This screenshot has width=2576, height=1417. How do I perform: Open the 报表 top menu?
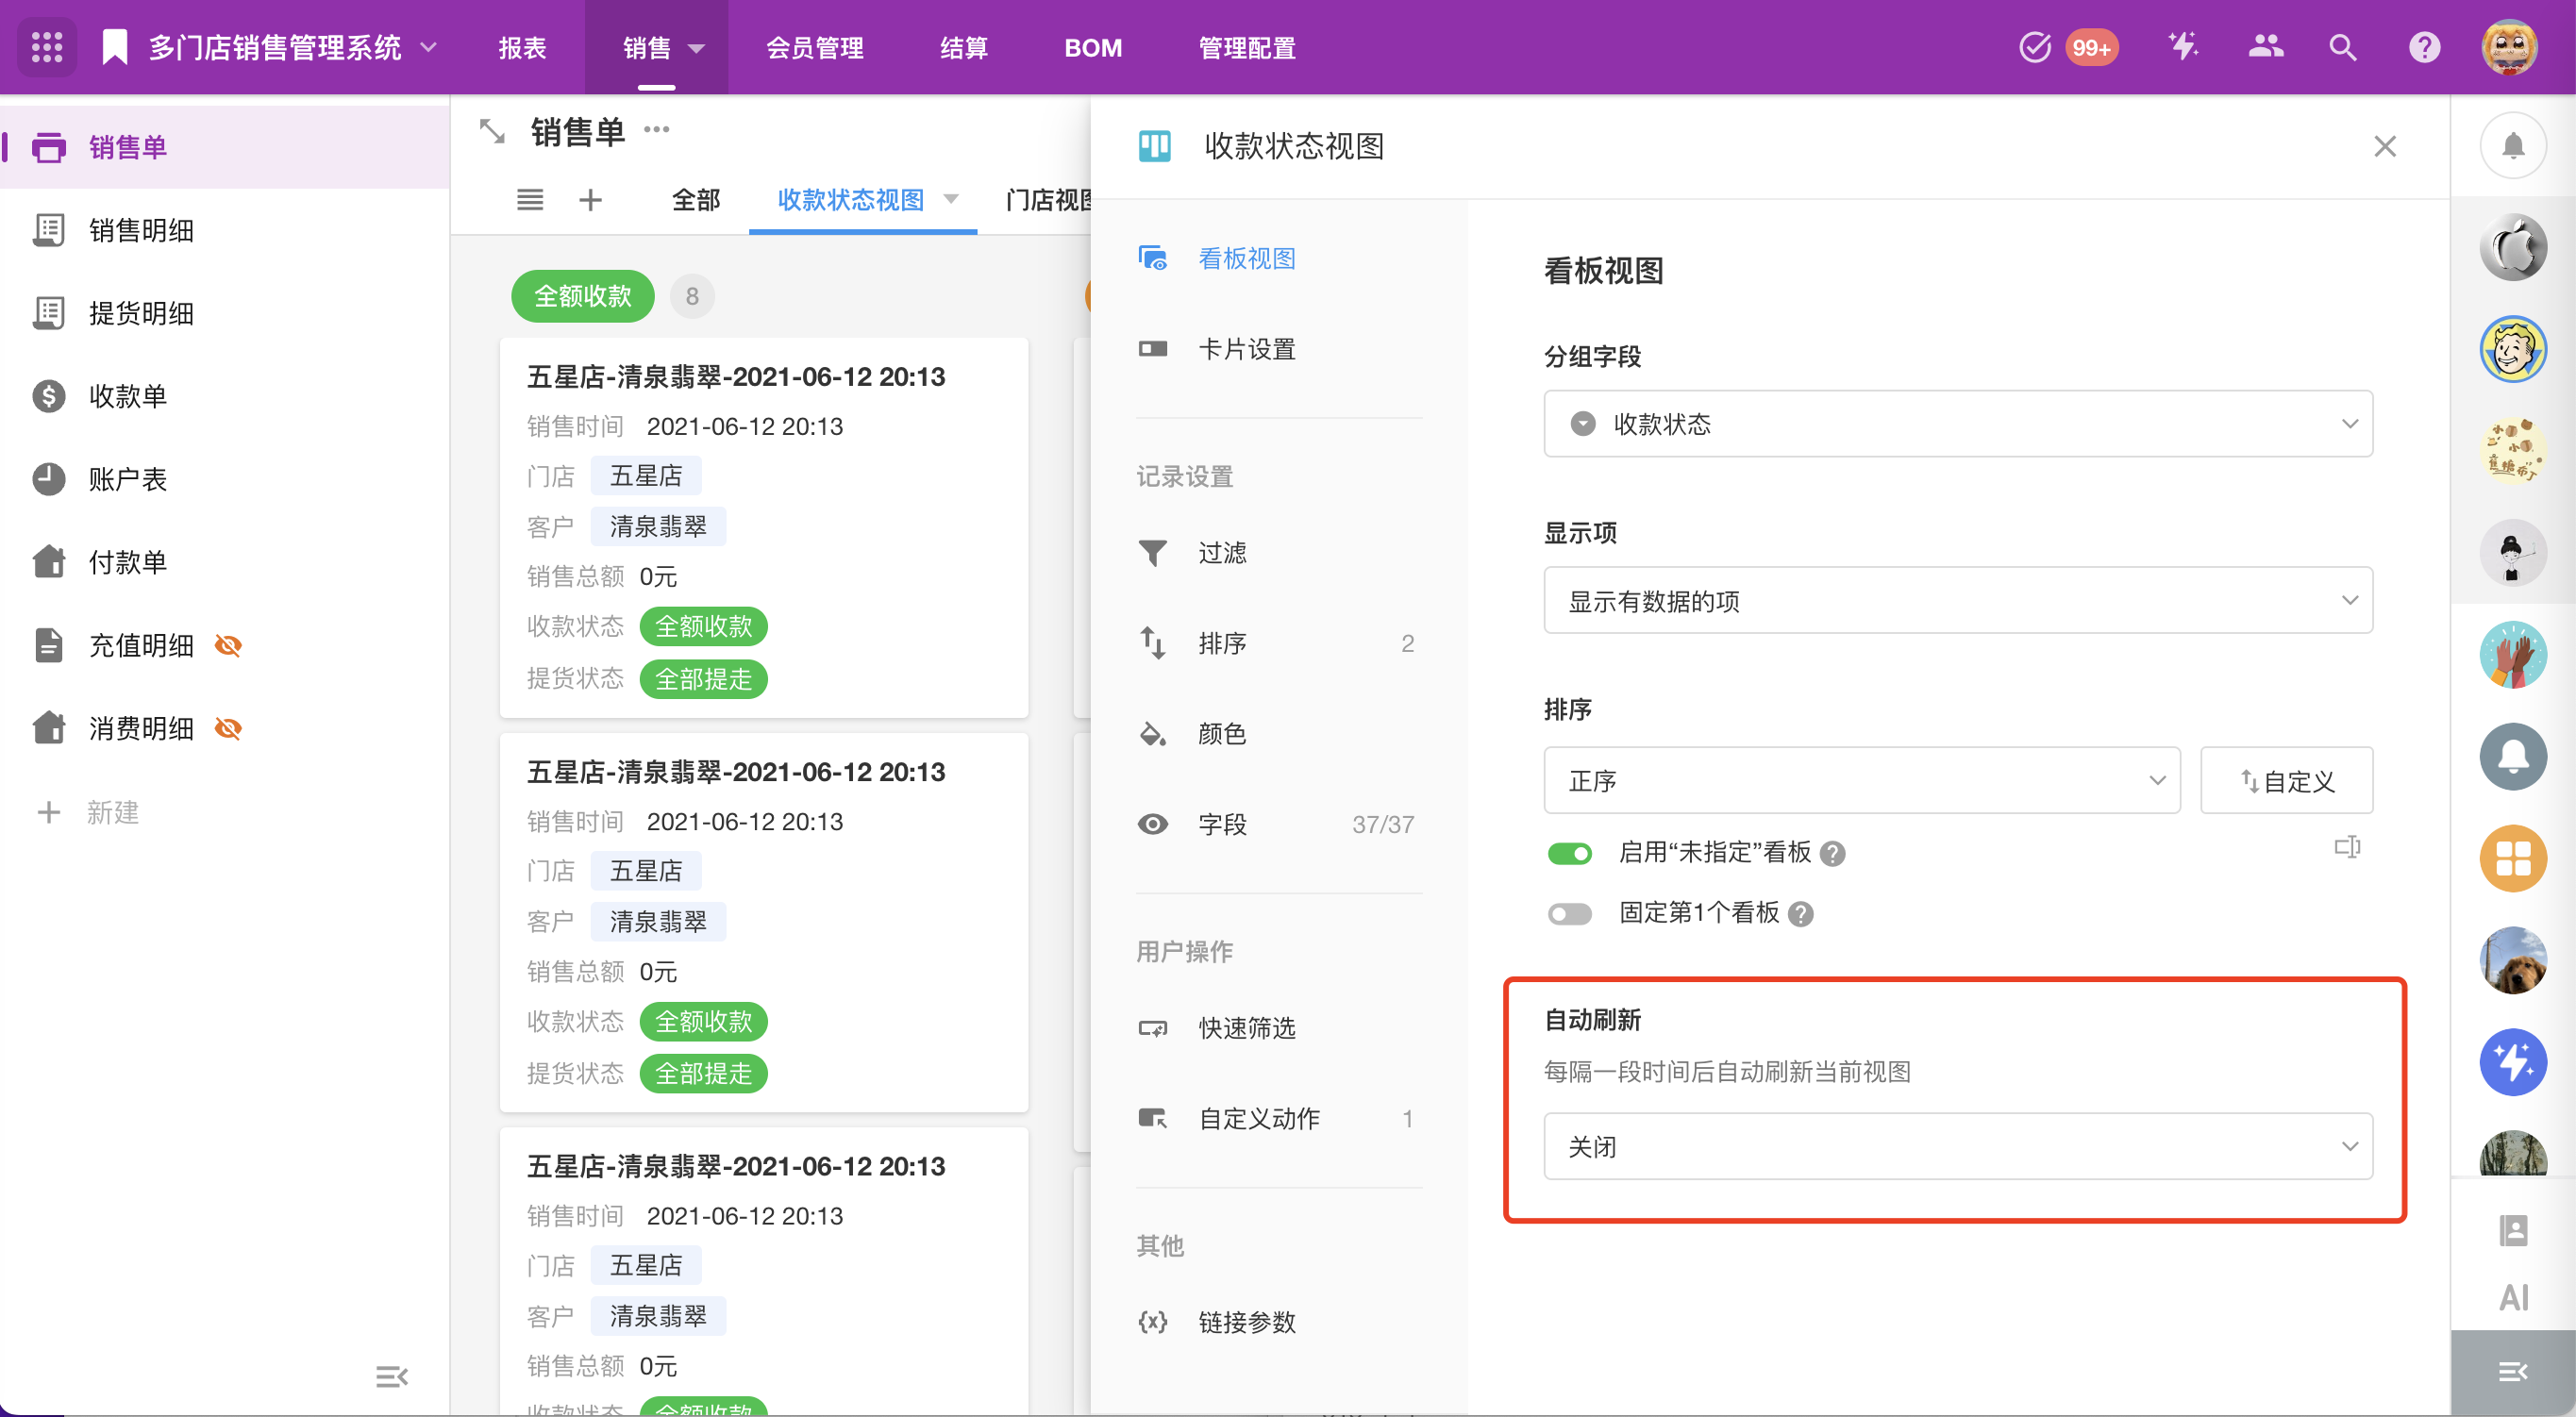[522, 48]
